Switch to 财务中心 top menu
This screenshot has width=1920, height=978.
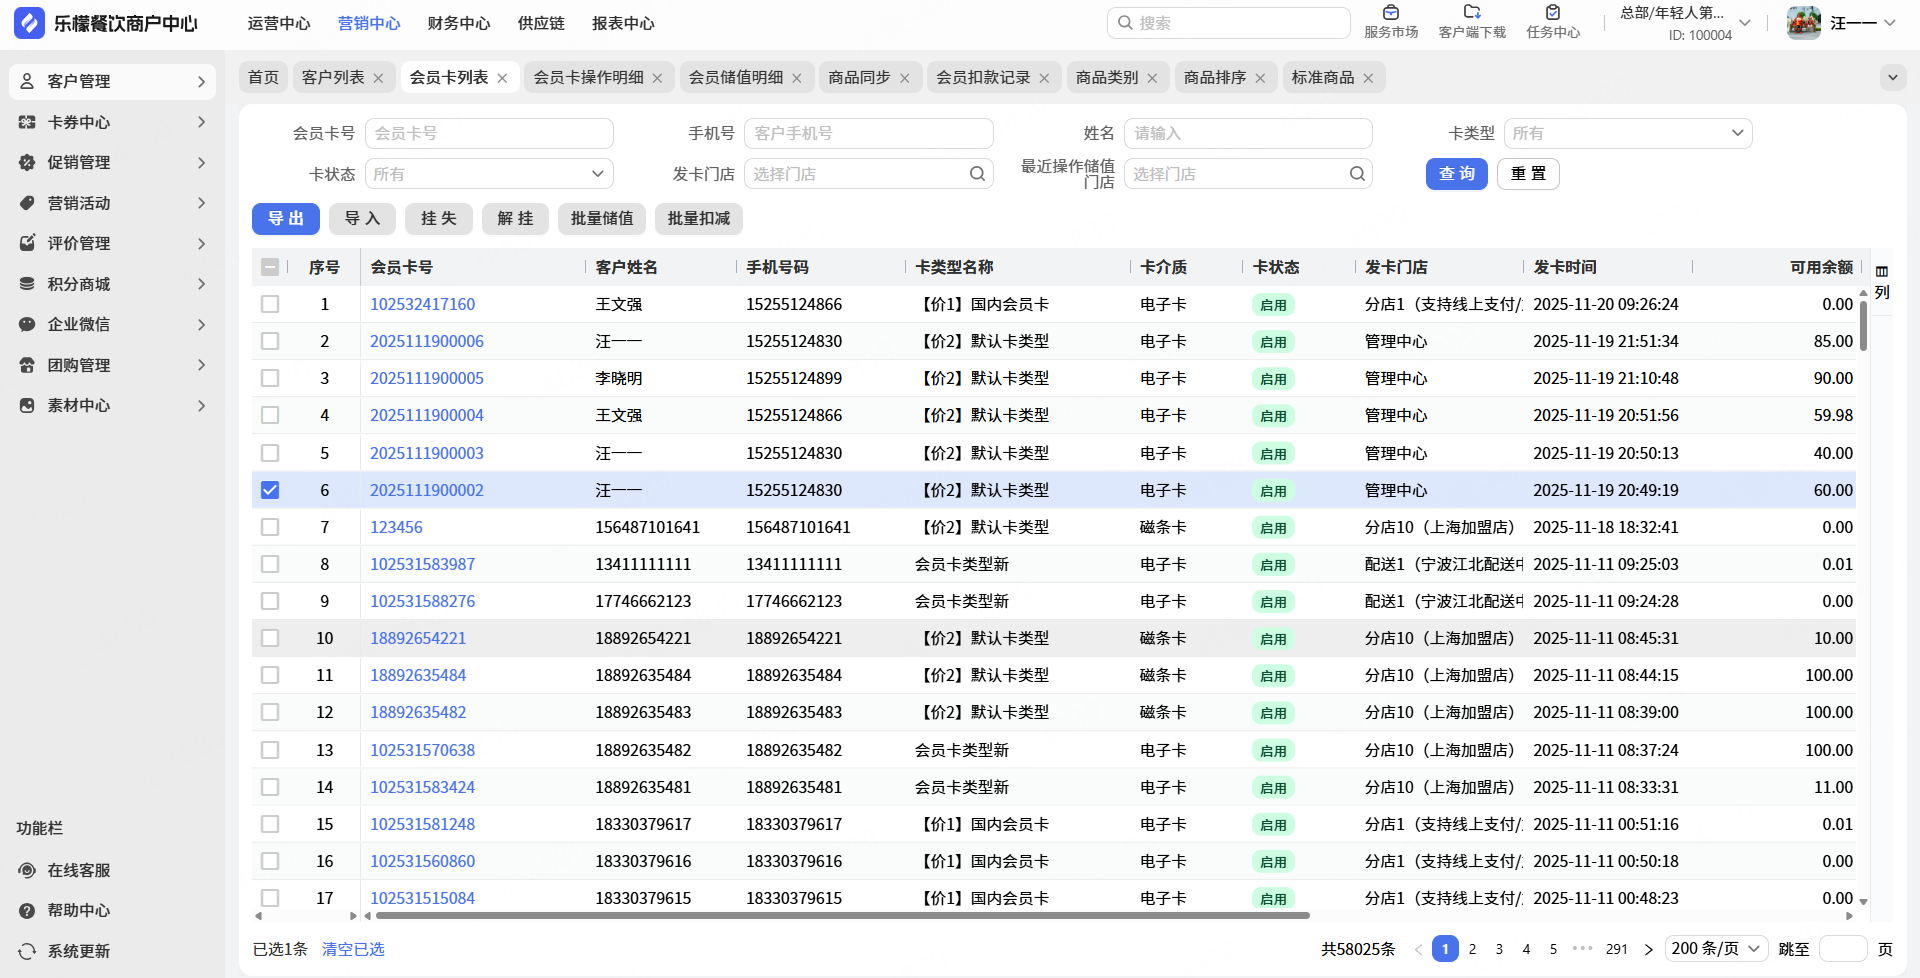tap(458, 23)
